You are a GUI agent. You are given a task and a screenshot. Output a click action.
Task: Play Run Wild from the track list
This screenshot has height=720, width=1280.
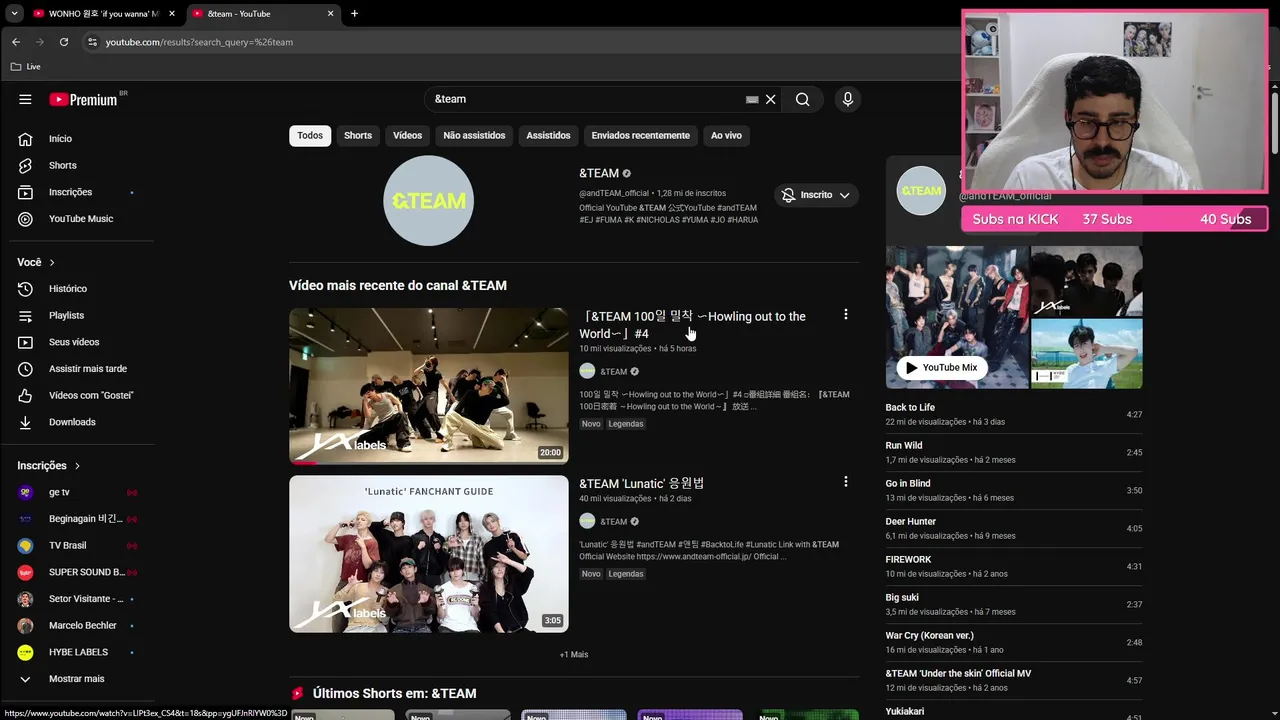(1013, 452)
